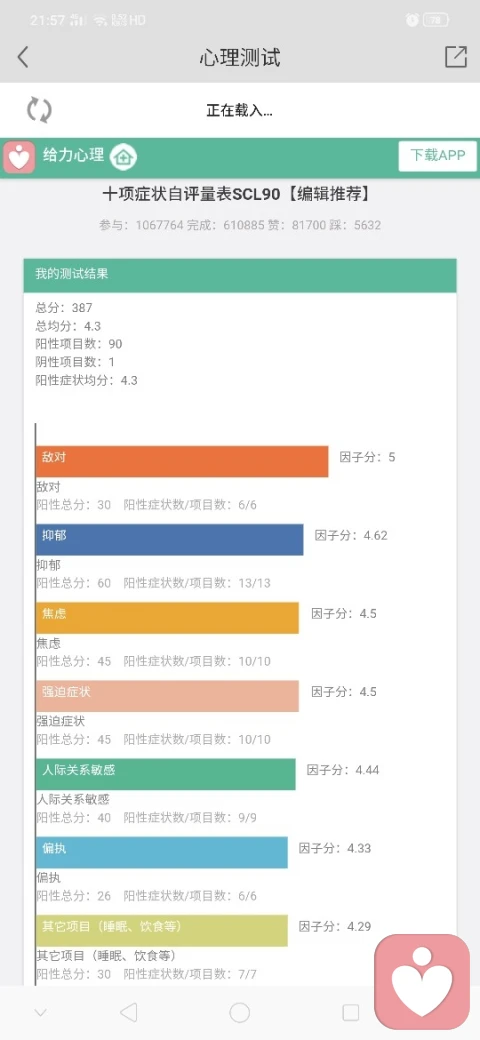
Task: Tap the green 人际关系敏感 bar
Action: pos(166,774)
